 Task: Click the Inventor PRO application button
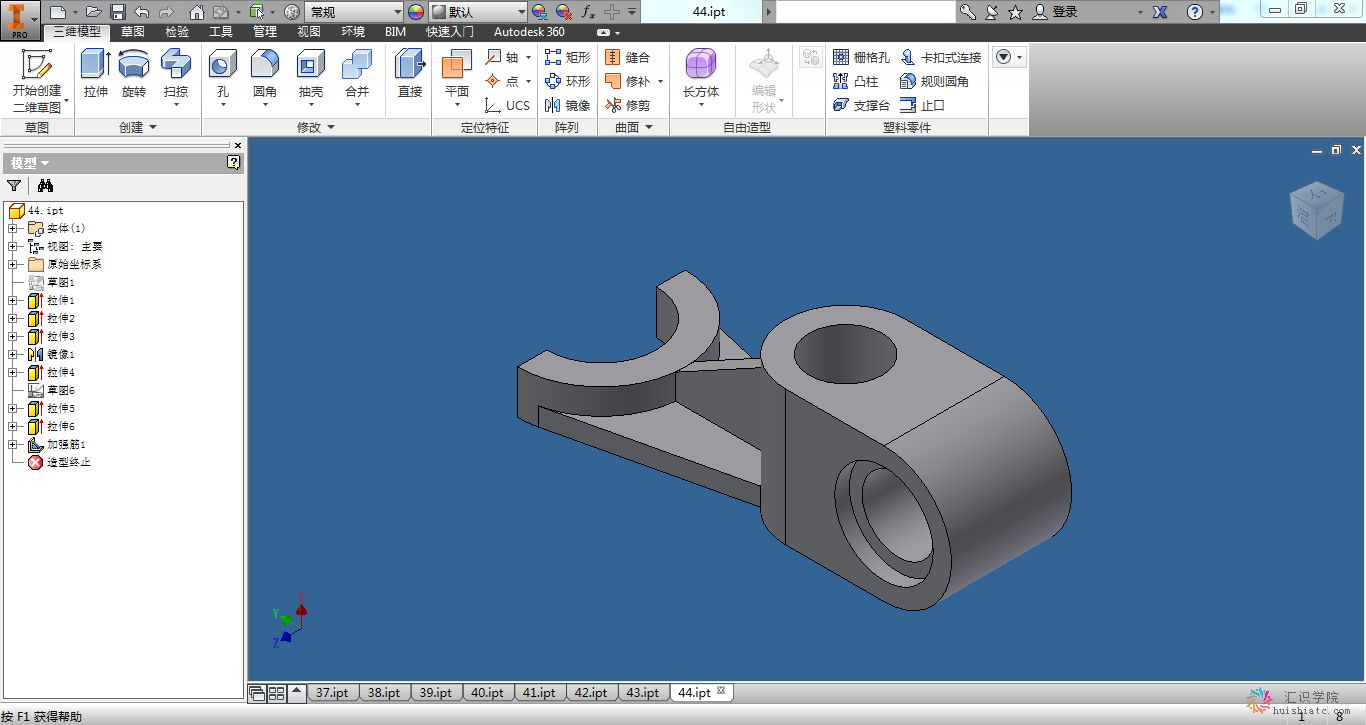coord(20,20)
